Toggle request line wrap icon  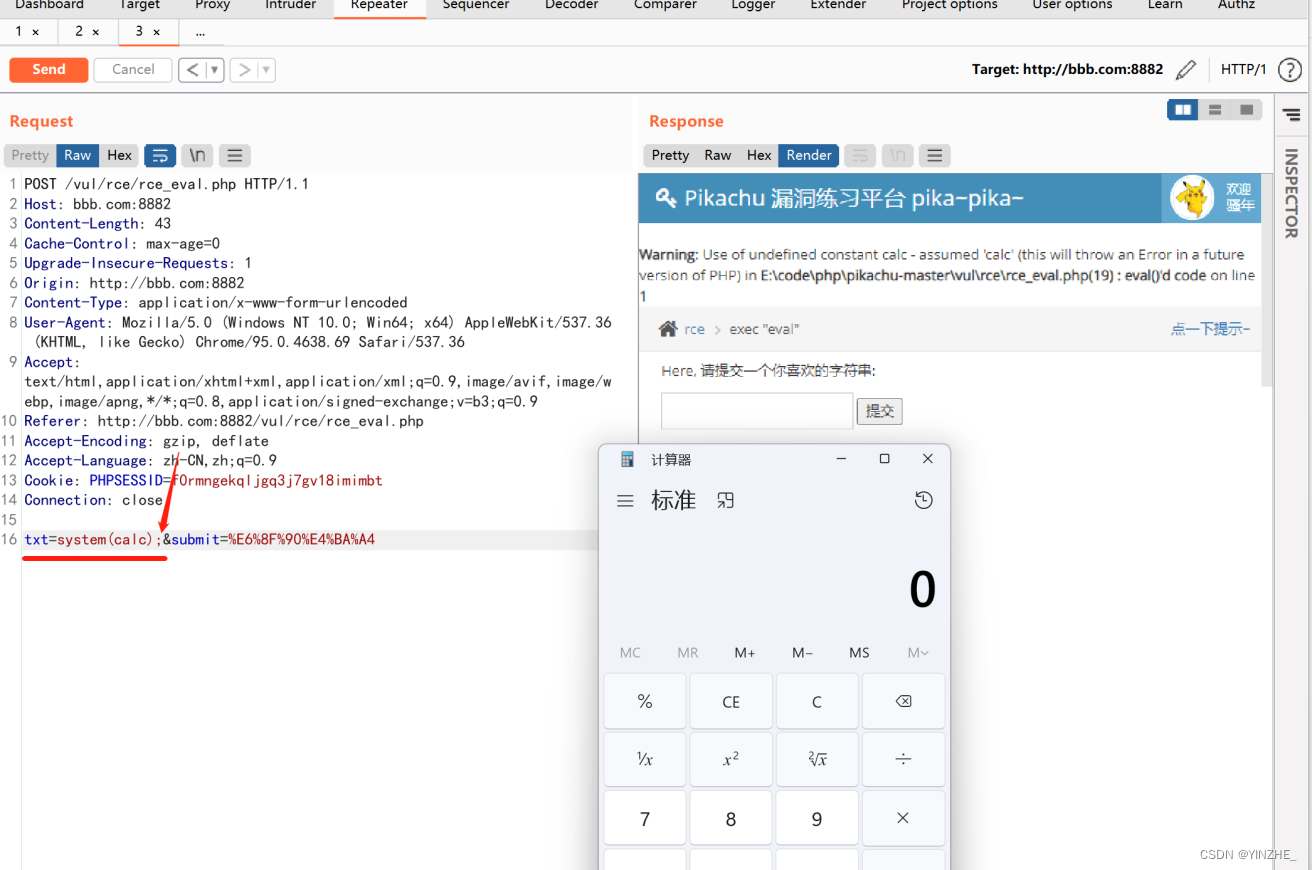(x=160, y=155)
